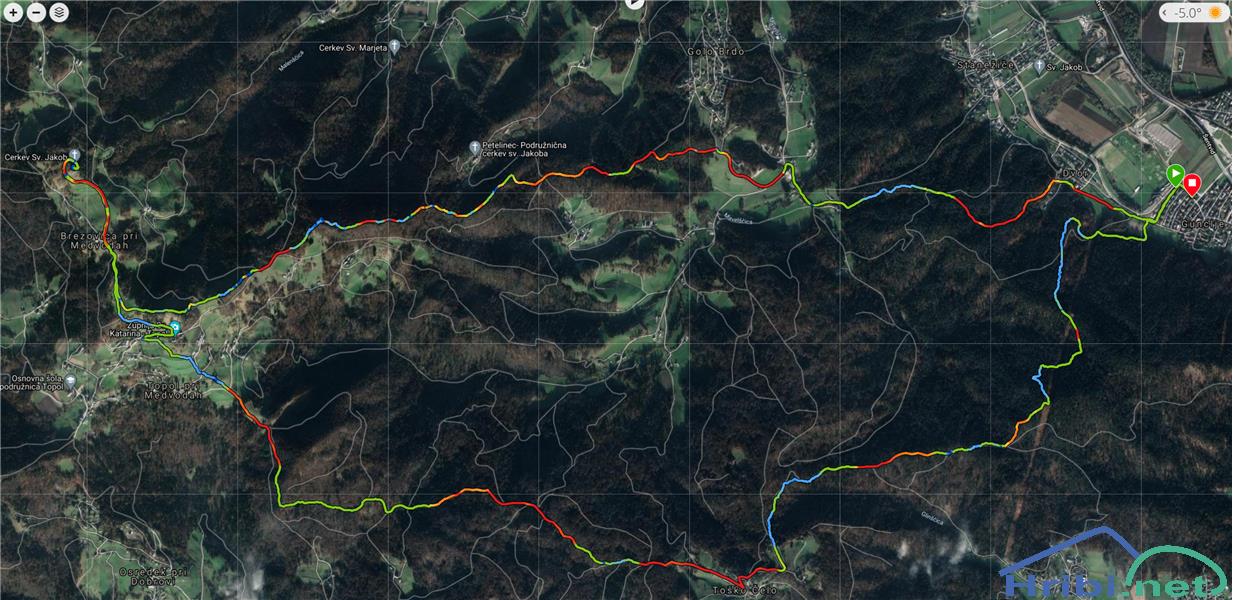Expand weather widget with left chevron
The height and width of the screenshot is (600, 1233).
coord(1167,13)
